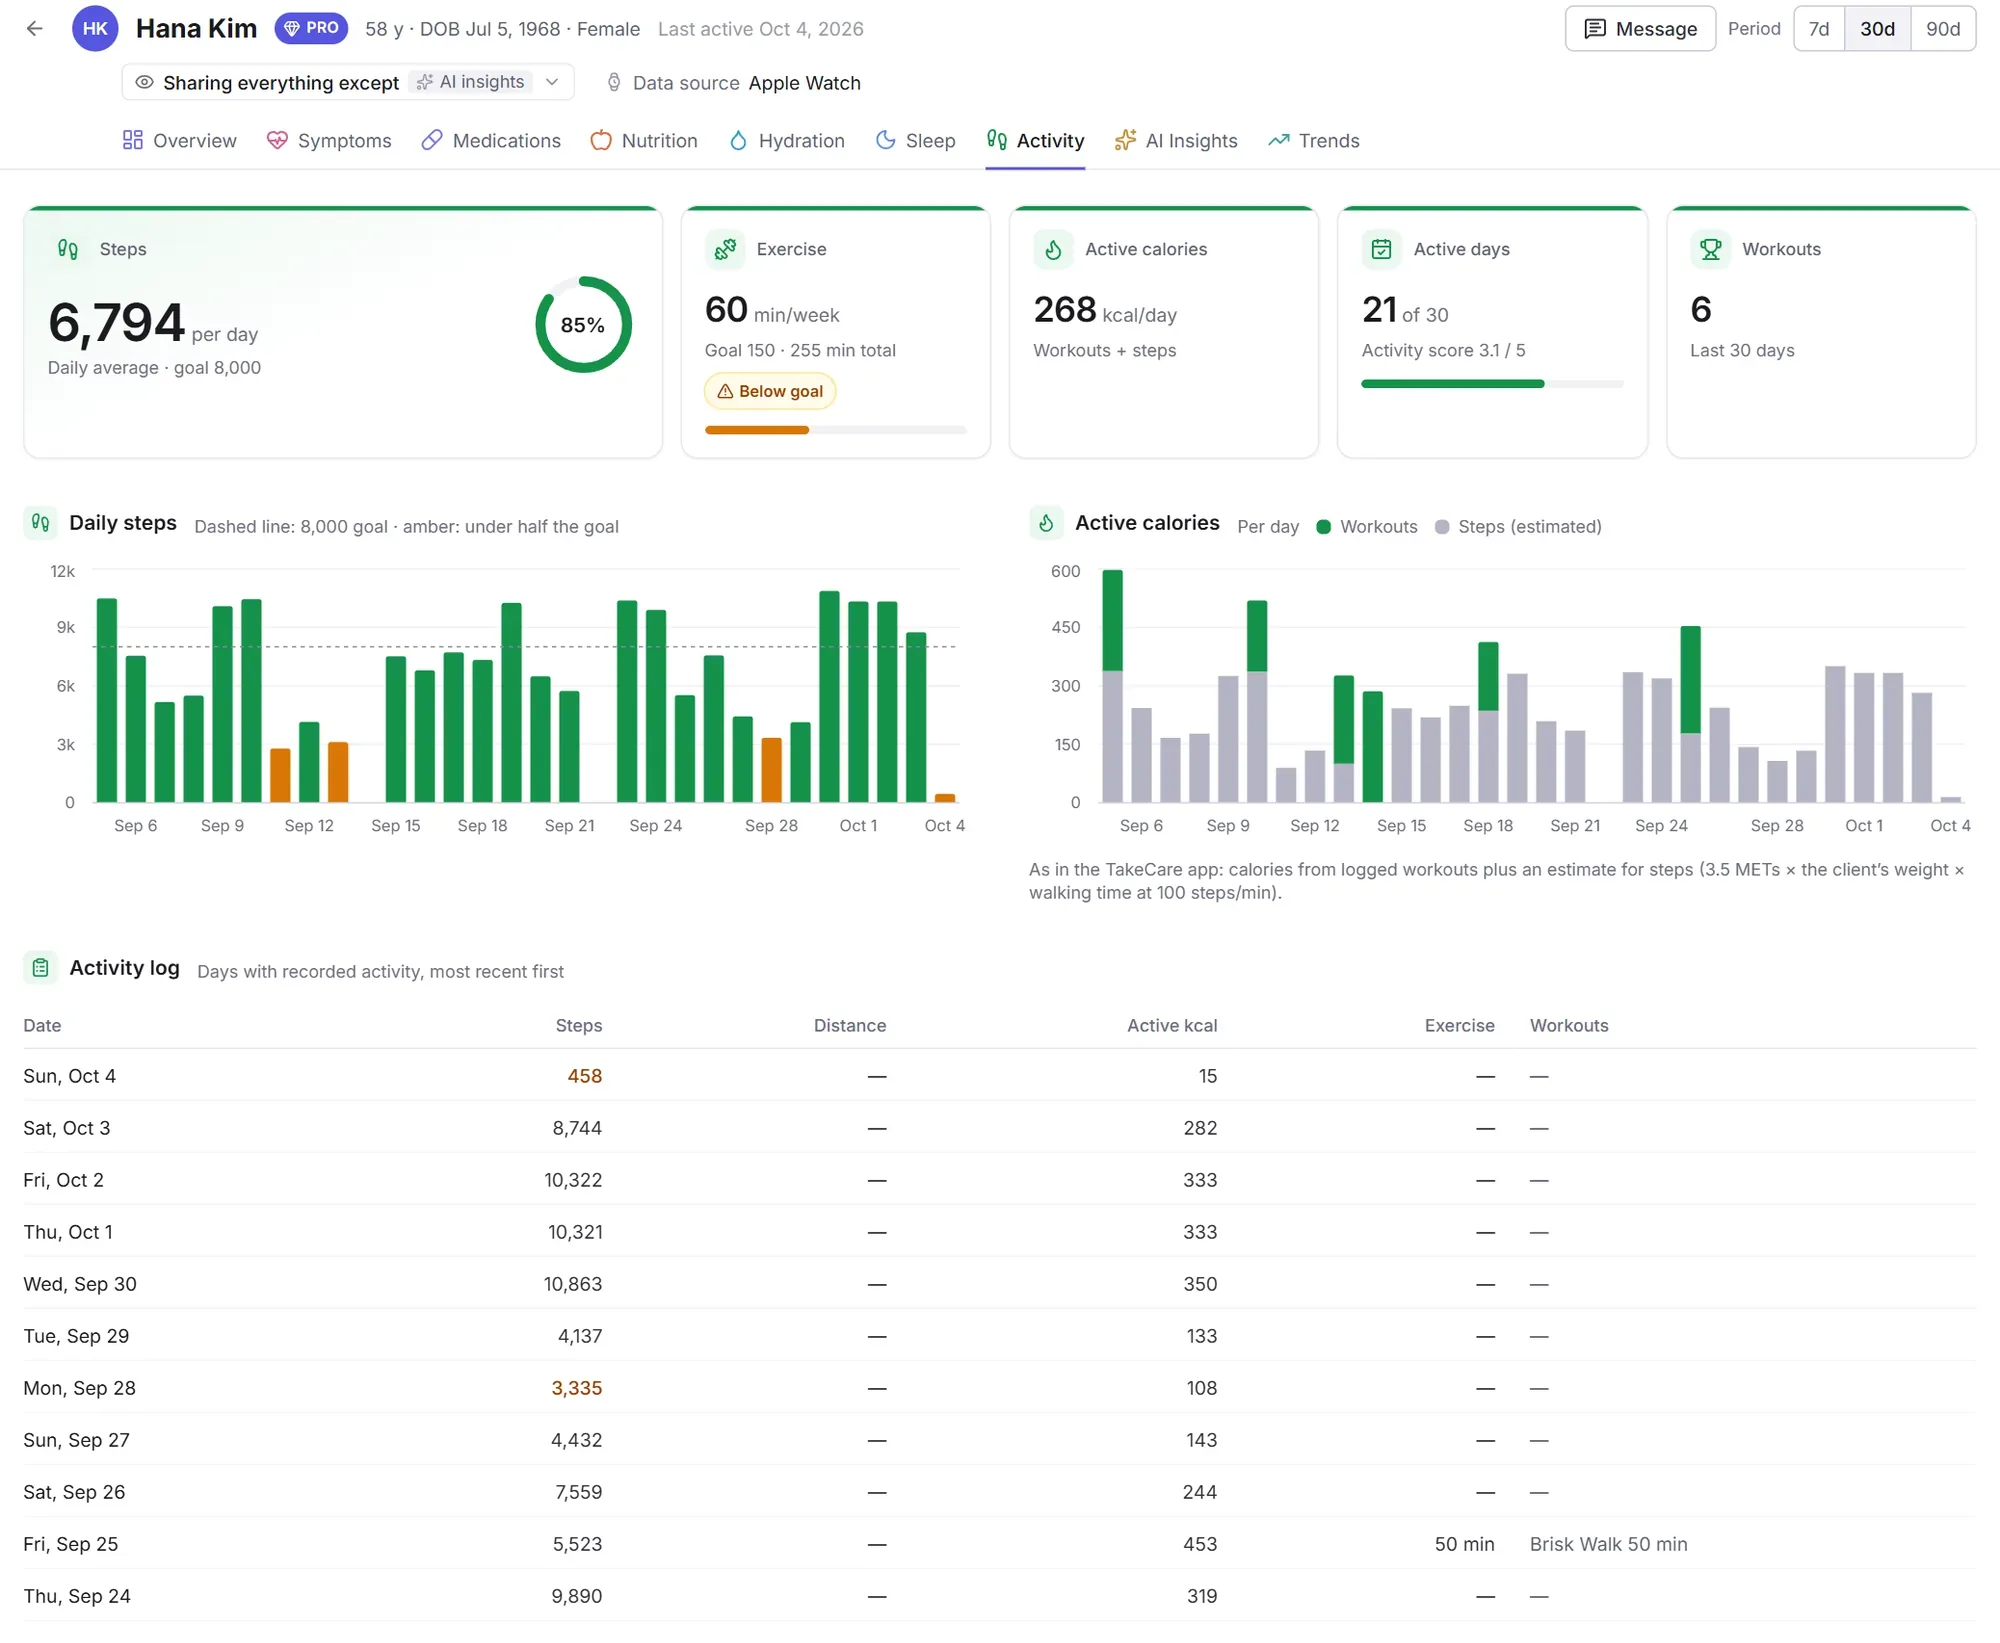Viewport: 2000px width, 1643px height.
Task: Click the amber 3,335 steps value
Action: [x=577, y=1389]
